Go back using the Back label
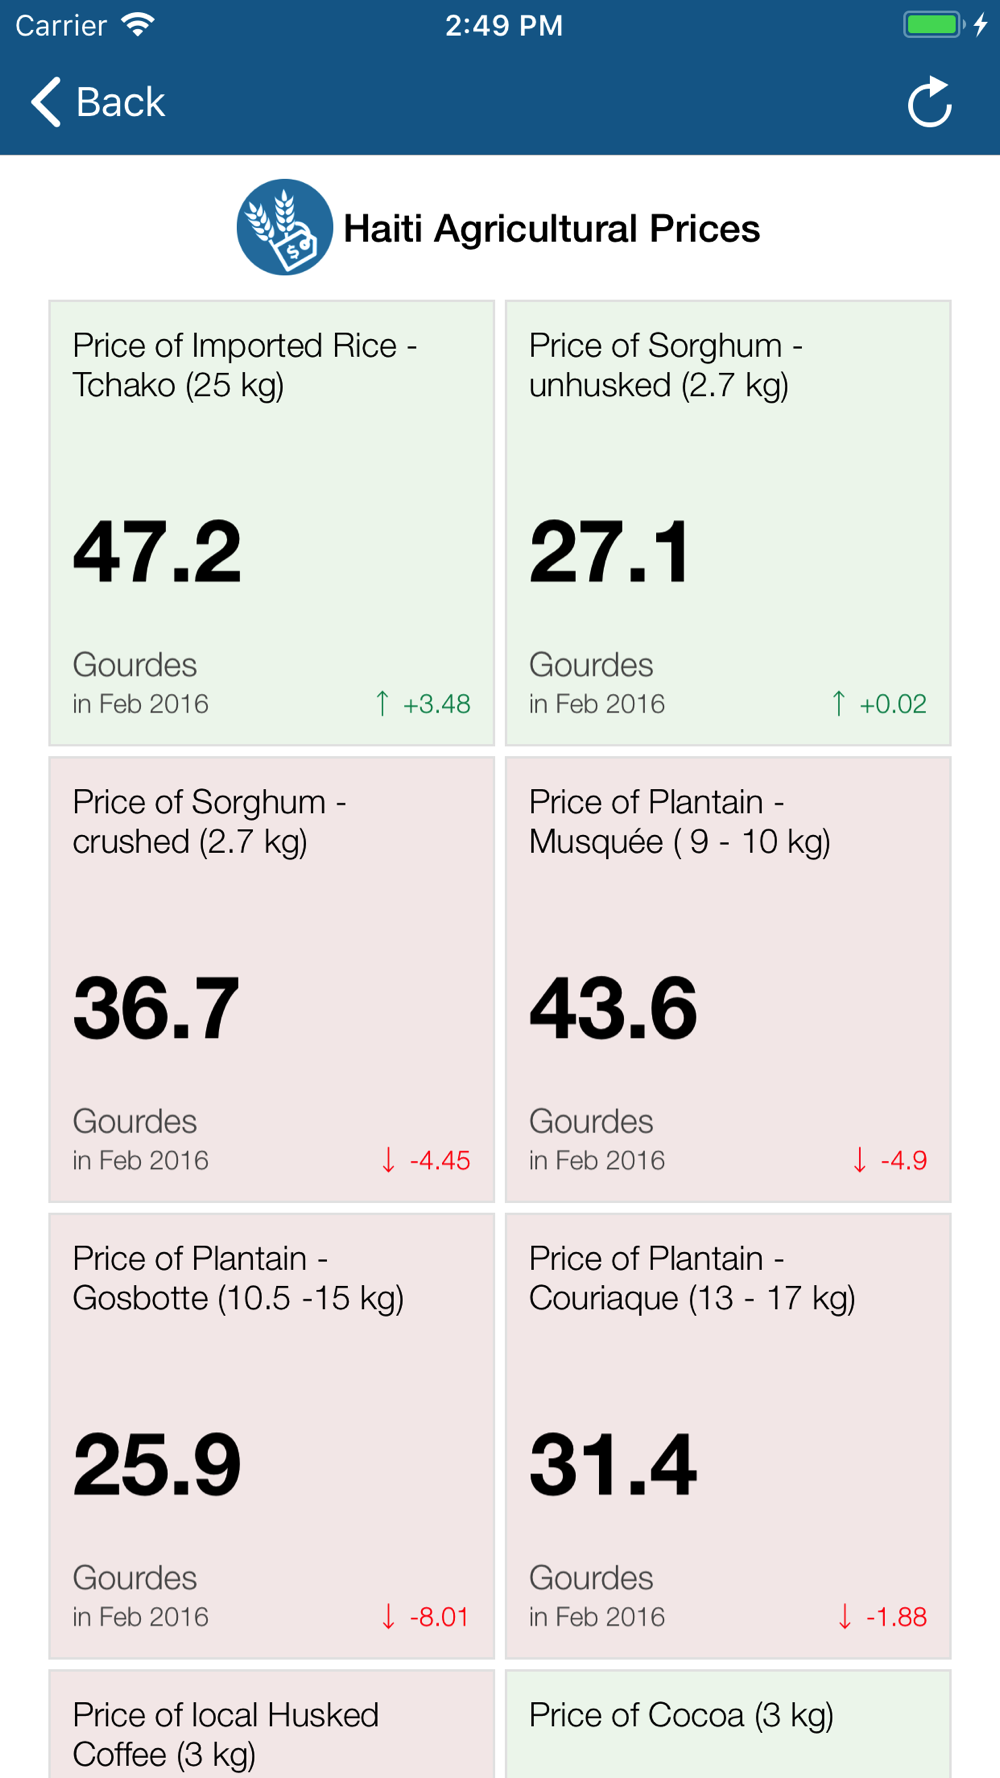Screen dimensions: 1000x1778 click(x=120, y=102)
